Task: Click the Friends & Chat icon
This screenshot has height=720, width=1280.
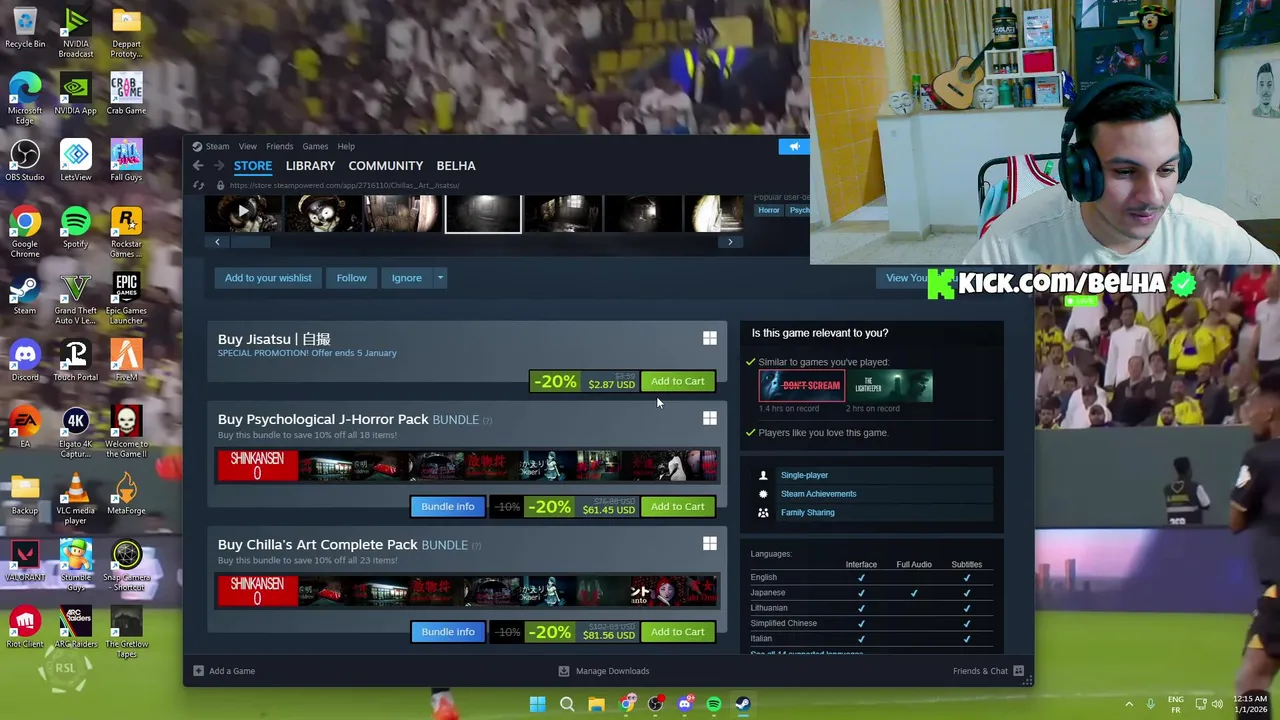Action: pos(1018,671)
